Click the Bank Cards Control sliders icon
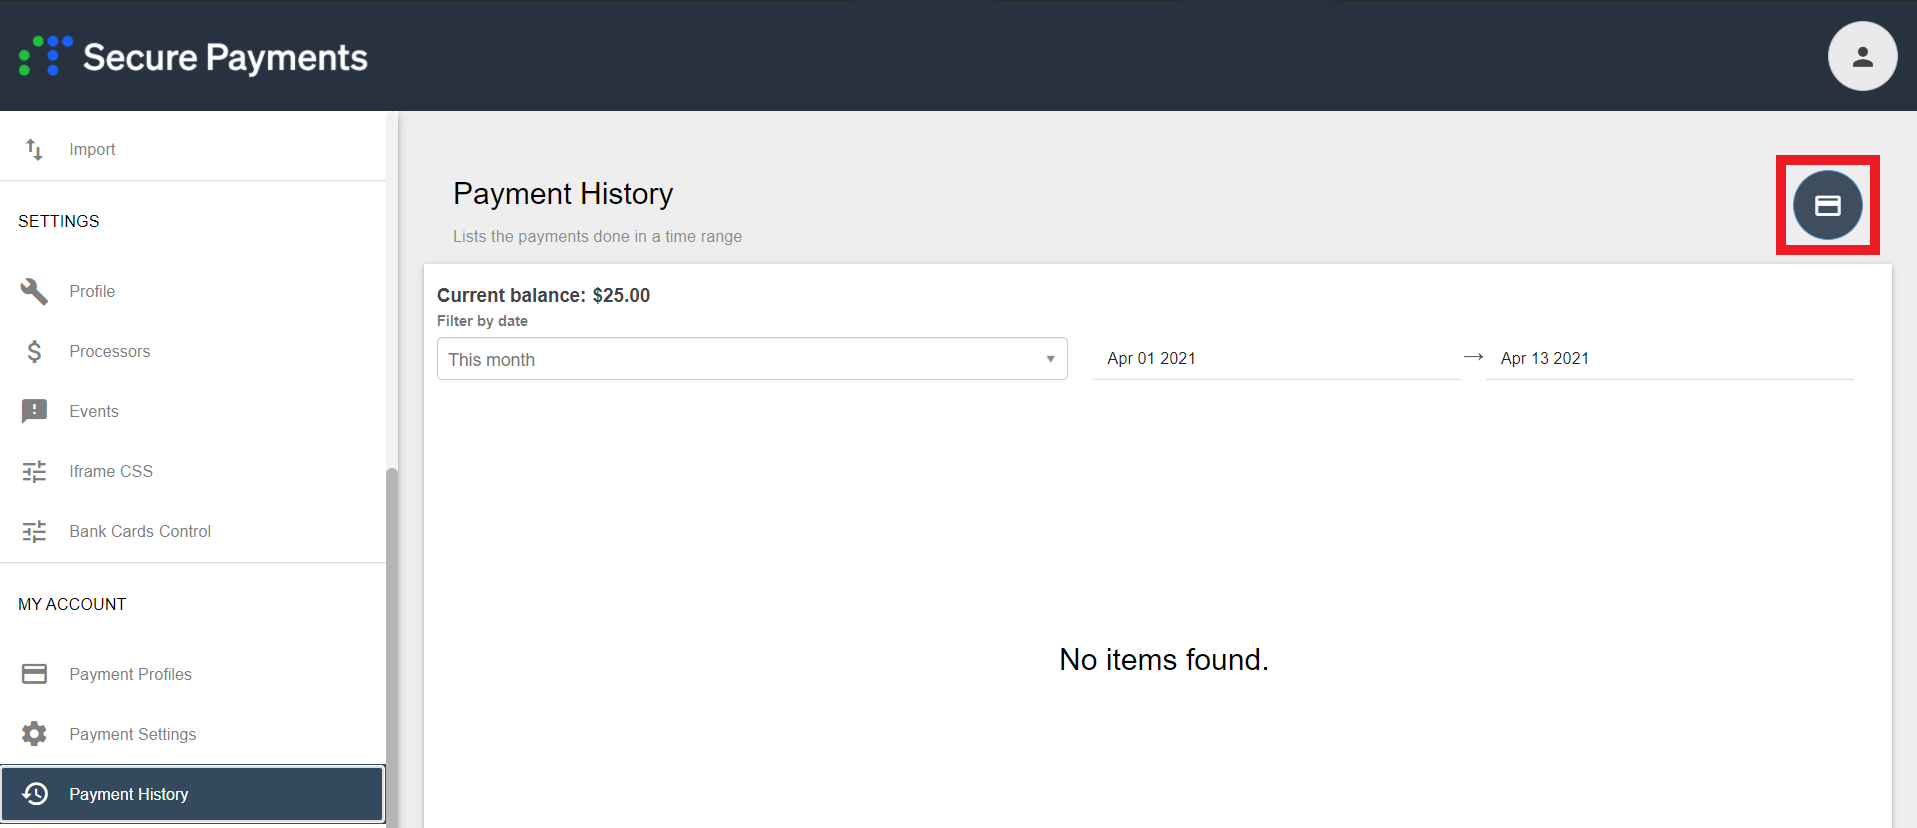Image resolution: width=1917 pixels, height=828 pixels. [x=34, y=531]
